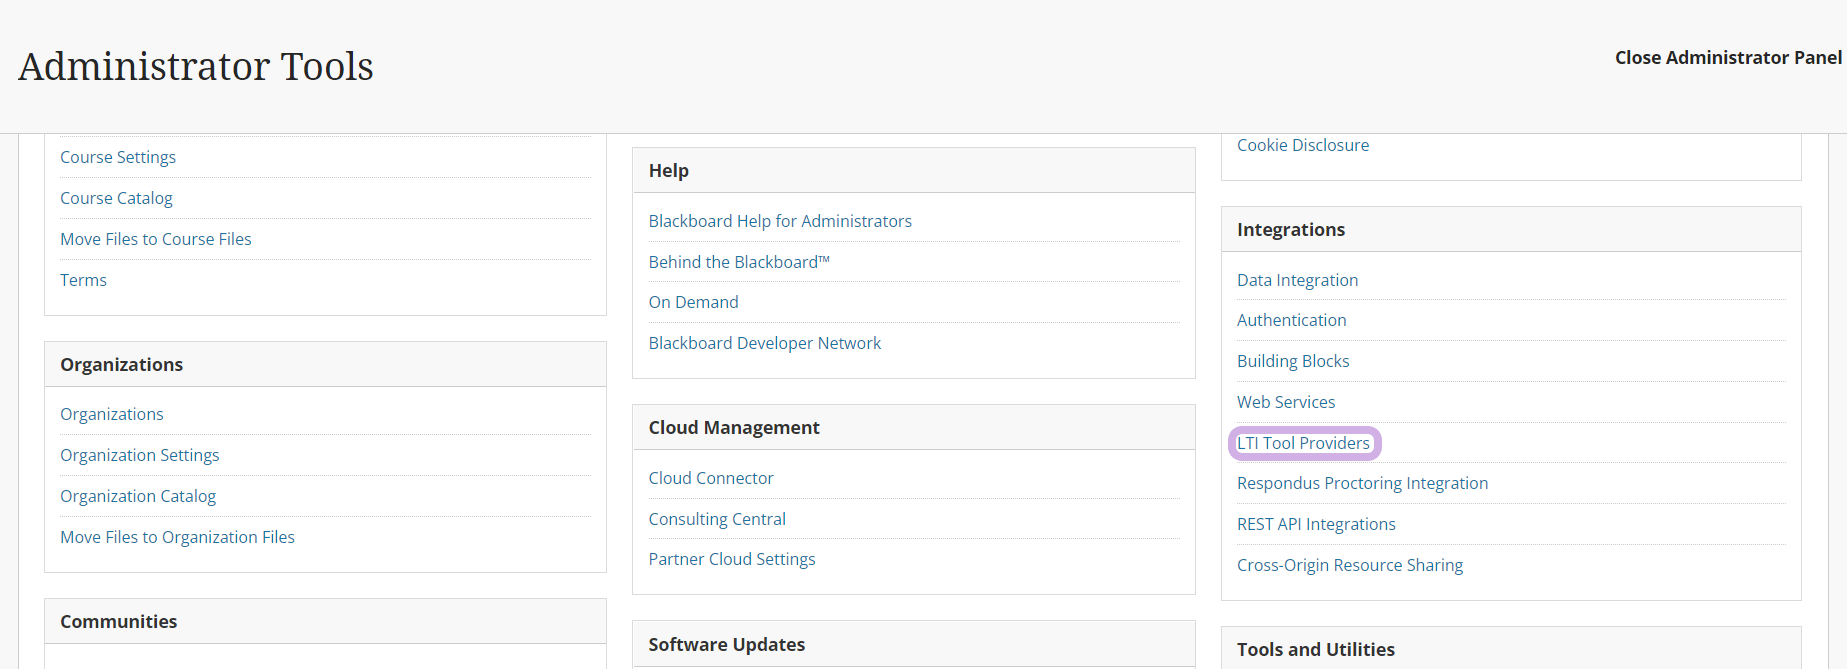This screenshot has height=669, width=1847.
Task: Select Move Files to Course Files
Action: pos(156,239)
